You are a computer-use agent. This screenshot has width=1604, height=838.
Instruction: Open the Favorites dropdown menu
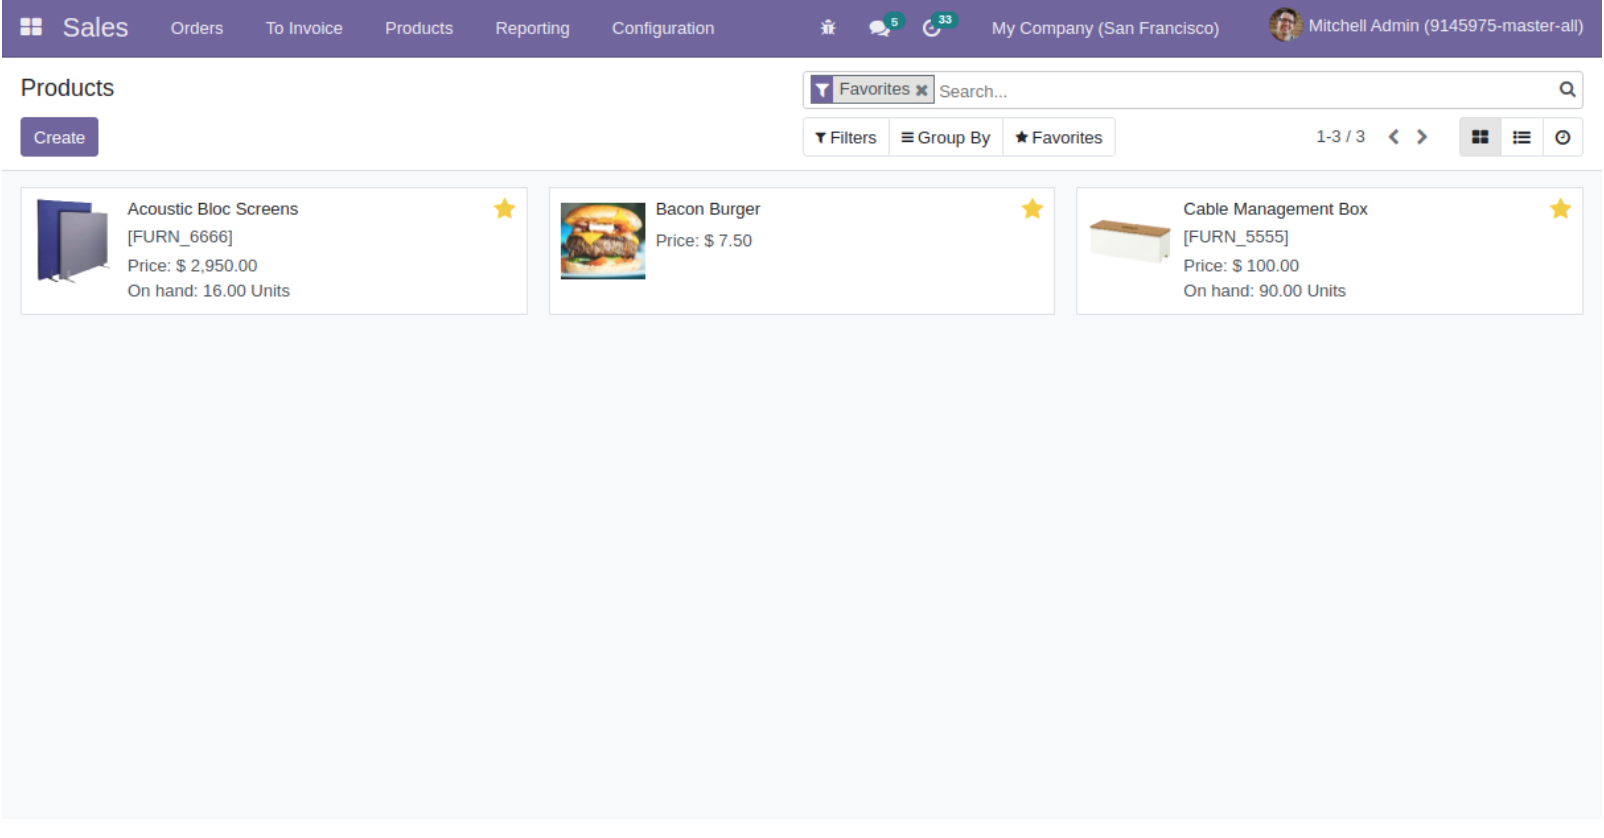pyautogui.click(x=1058, y=137)
